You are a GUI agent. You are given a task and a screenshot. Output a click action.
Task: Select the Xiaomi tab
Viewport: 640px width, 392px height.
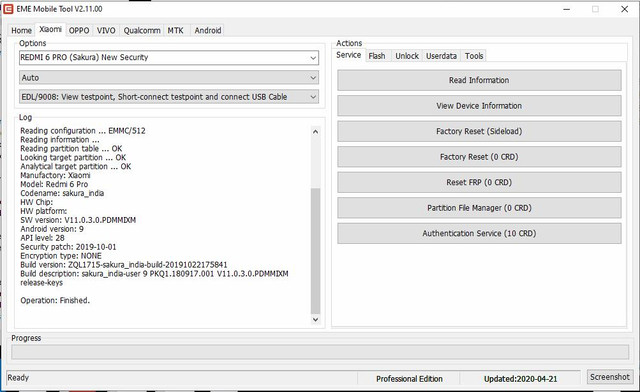click(x=50, y=29)
